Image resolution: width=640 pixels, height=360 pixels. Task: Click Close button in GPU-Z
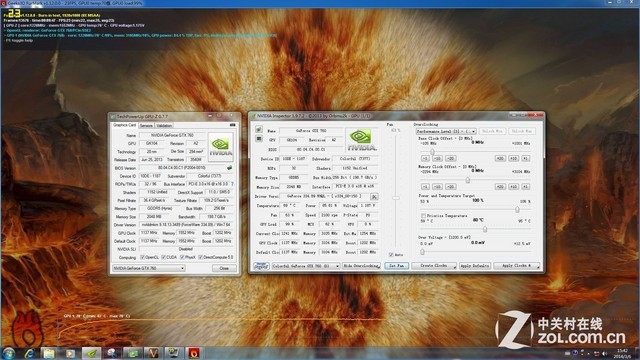(224, 268)
